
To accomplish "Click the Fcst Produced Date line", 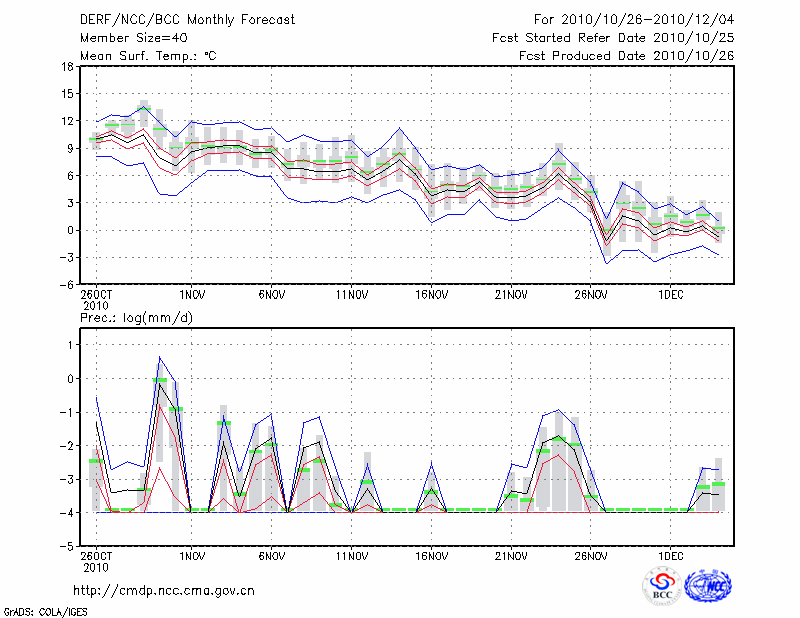I will pyautogui.click(x=626, y=56).
